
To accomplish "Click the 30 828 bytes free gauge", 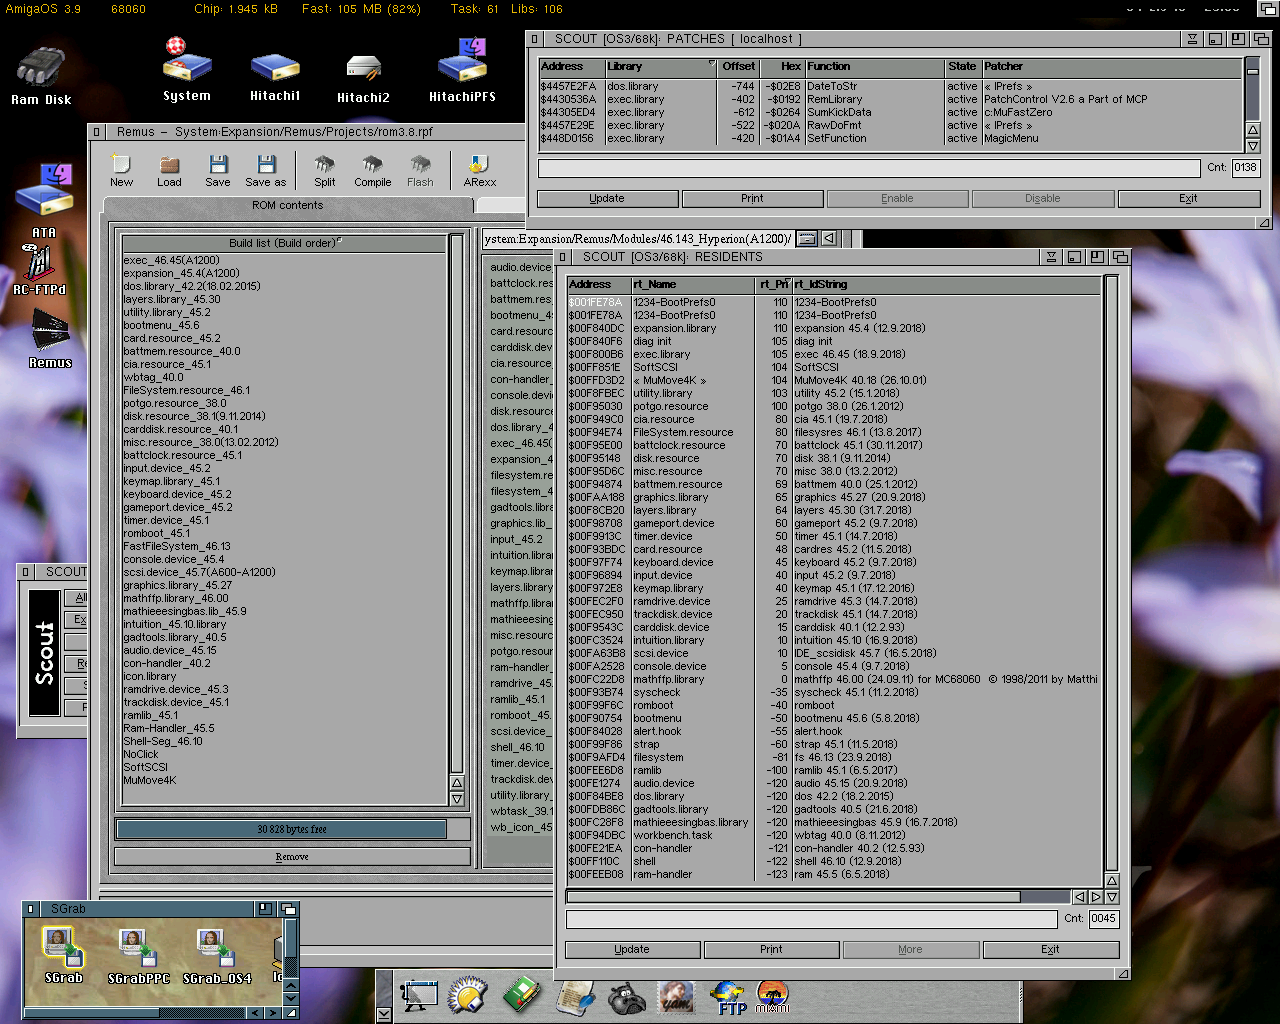I will pos(292,829).
